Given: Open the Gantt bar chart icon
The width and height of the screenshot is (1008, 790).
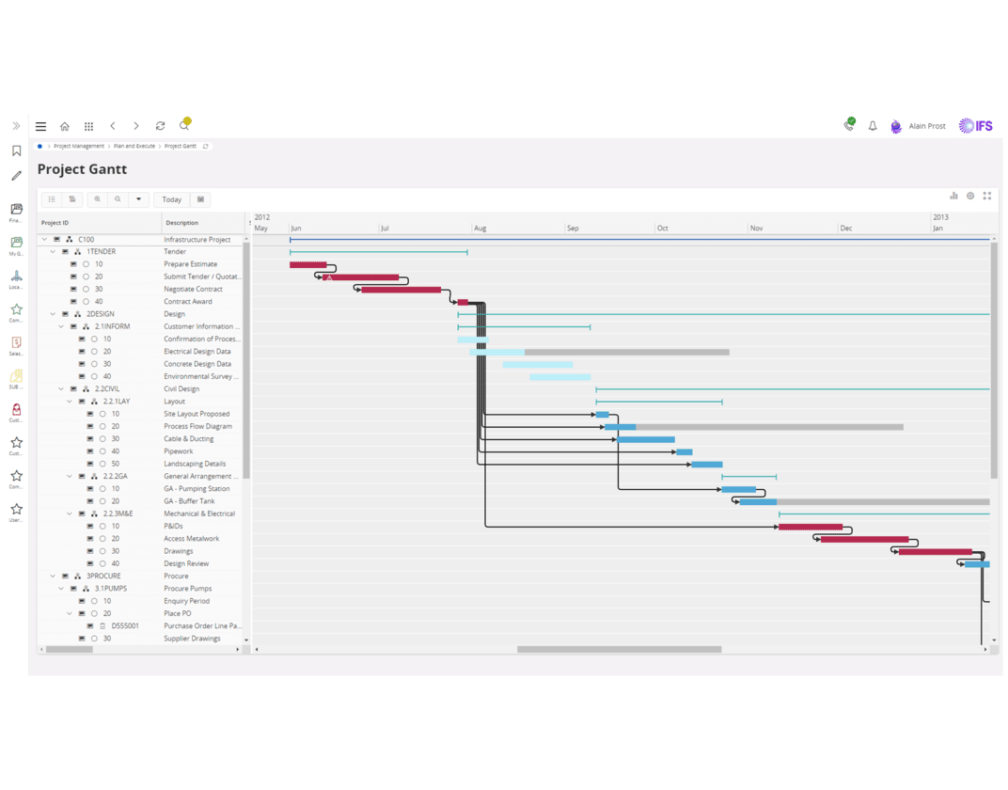Looking at the screenshot, I should click(953, 196).
